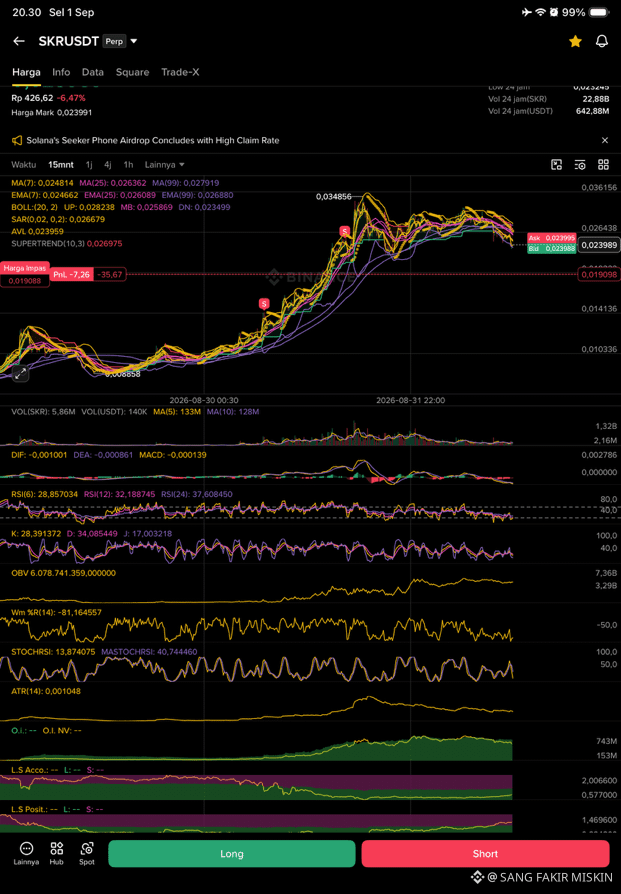621x894 pixels.
Task: Expand chart to fullscreen
Action: (x=20, y=374)
